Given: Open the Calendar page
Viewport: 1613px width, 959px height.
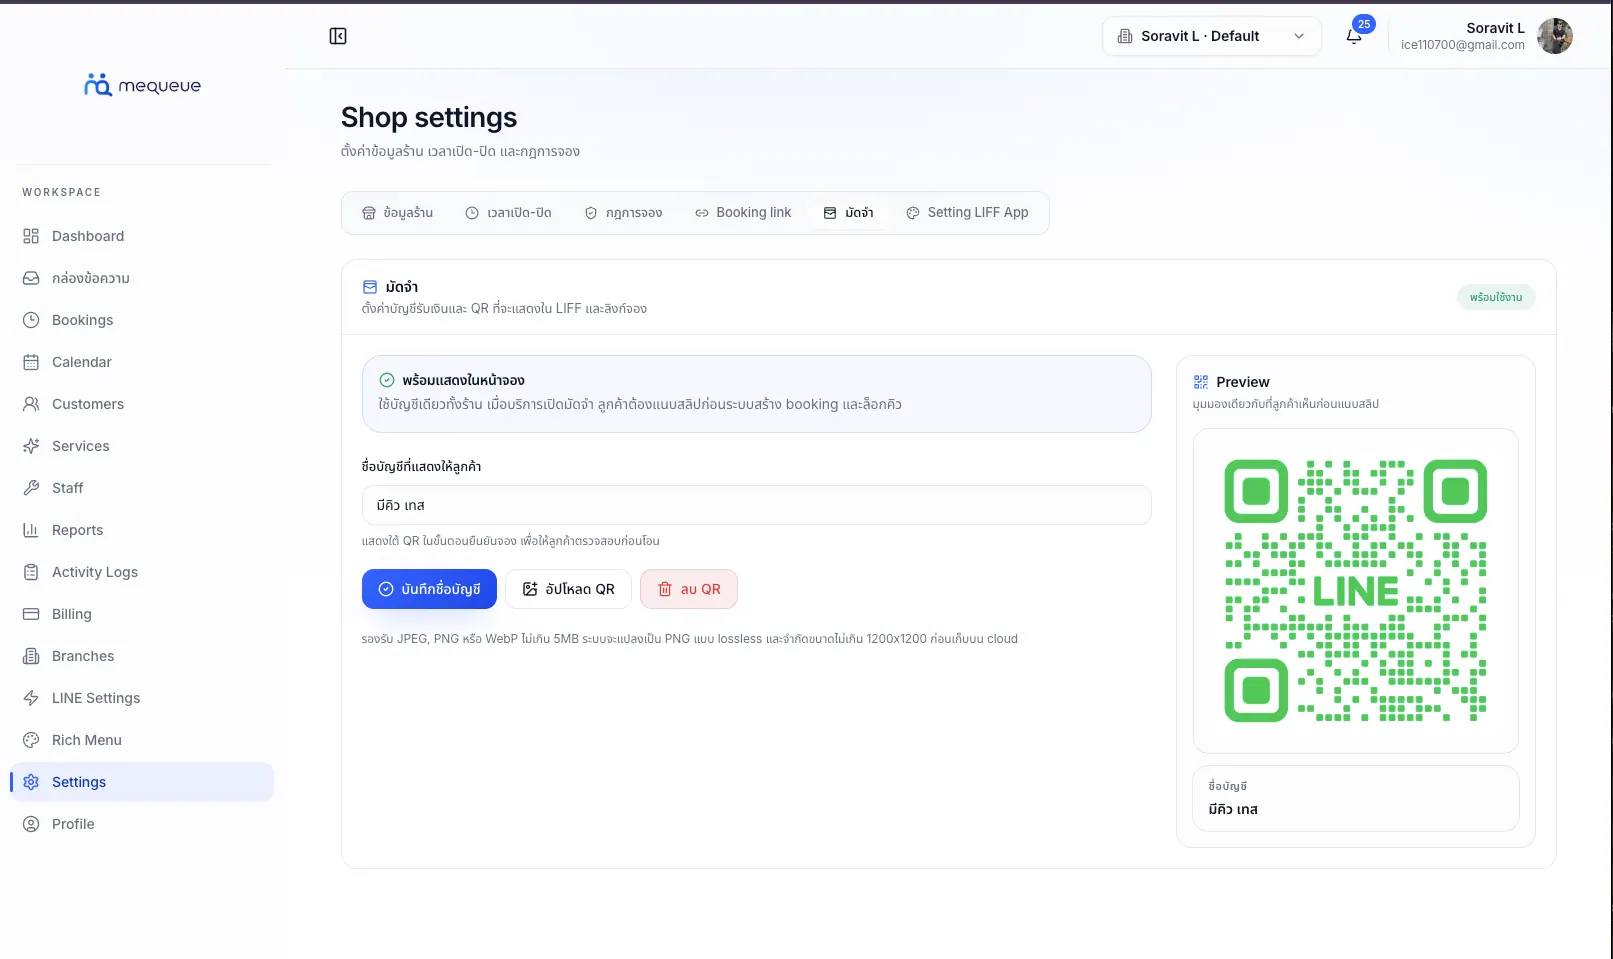Looking at the screenshot, I should coord(142,362).
